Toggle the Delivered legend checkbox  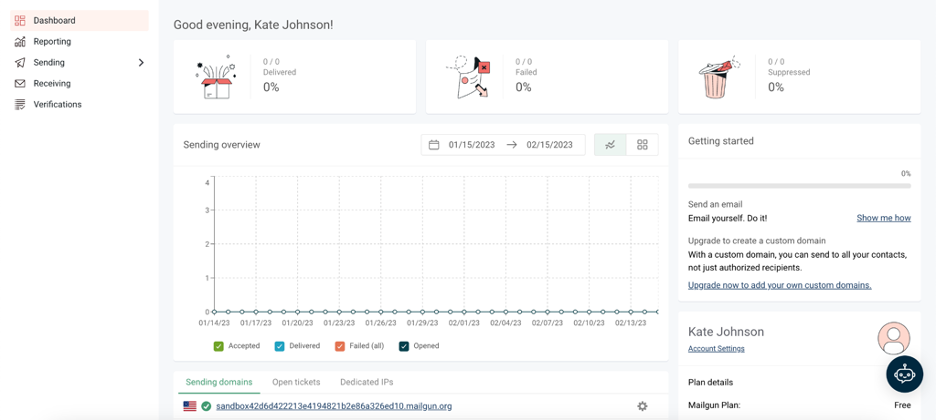280,346
